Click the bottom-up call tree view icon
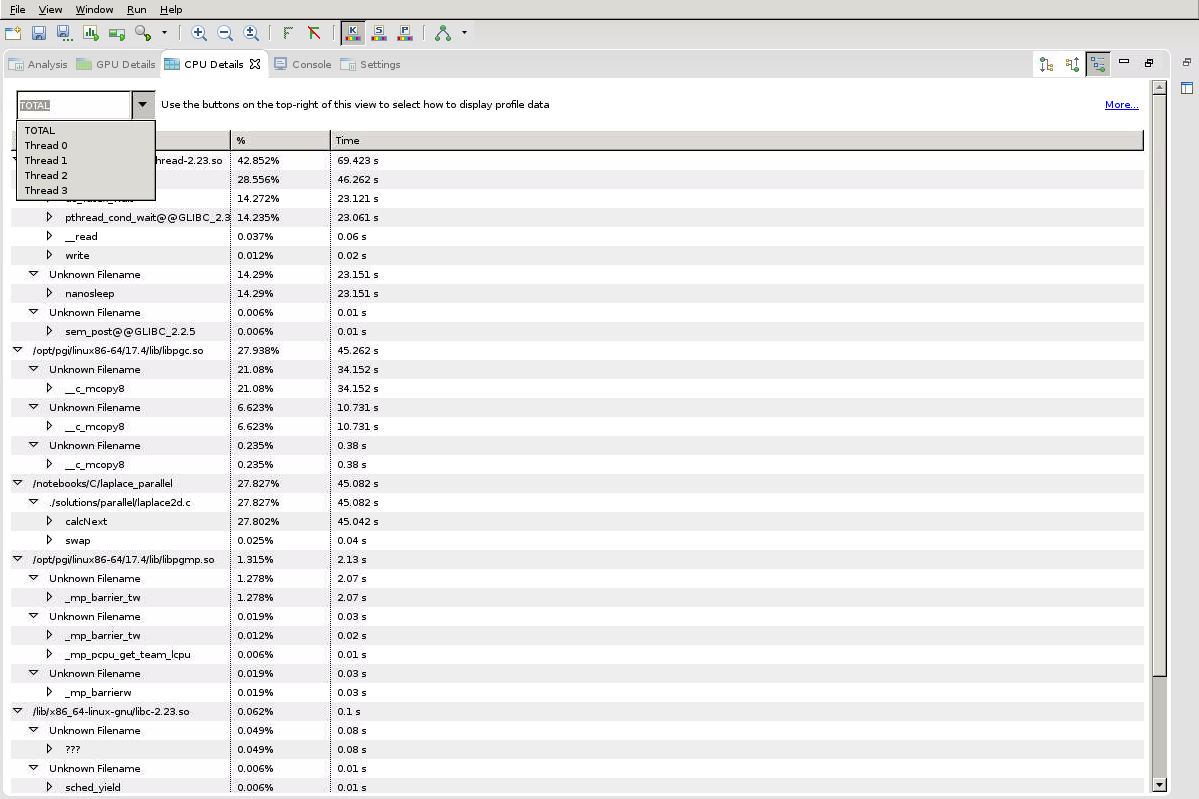This screenshot has width=1199, height=799. 1072,64
